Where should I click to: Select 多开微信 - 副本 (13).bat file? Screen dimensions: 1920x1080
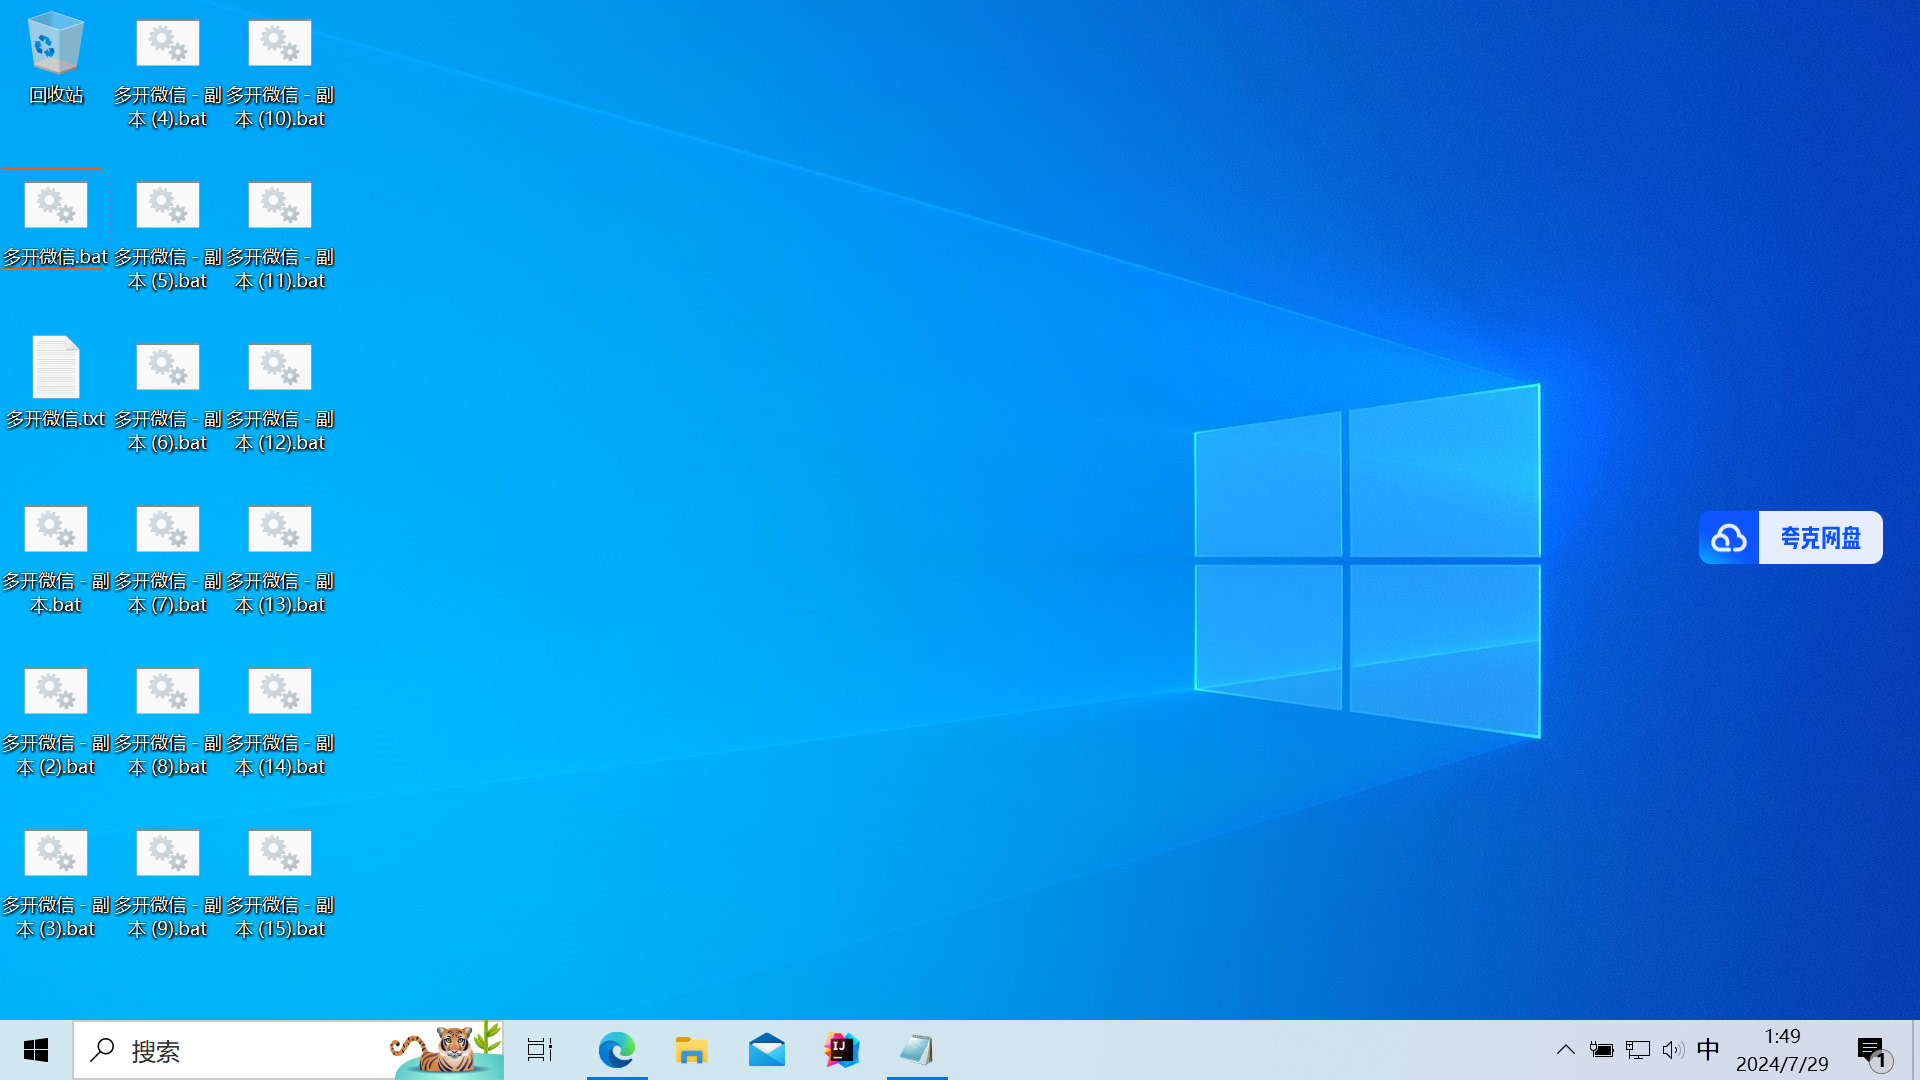click(280, 560)
